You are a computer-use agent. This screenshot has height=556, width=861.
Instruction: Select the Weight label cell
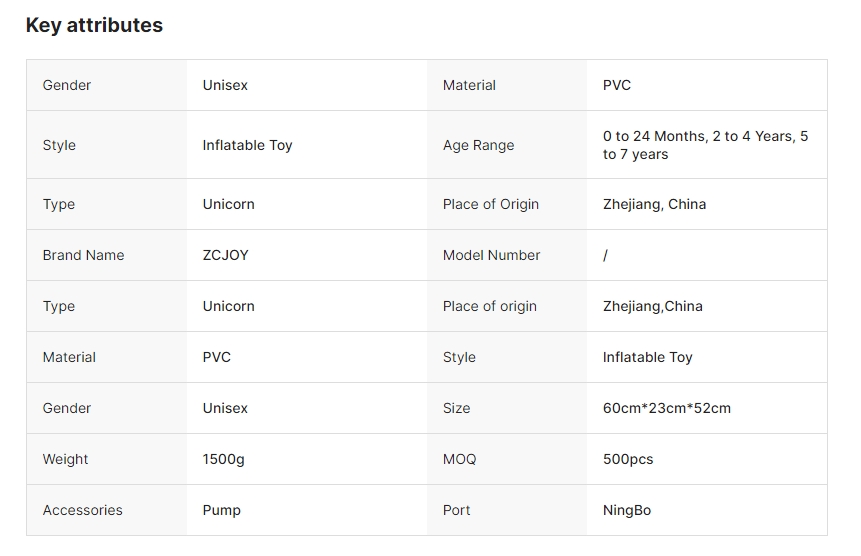click(x=65, y=459)
